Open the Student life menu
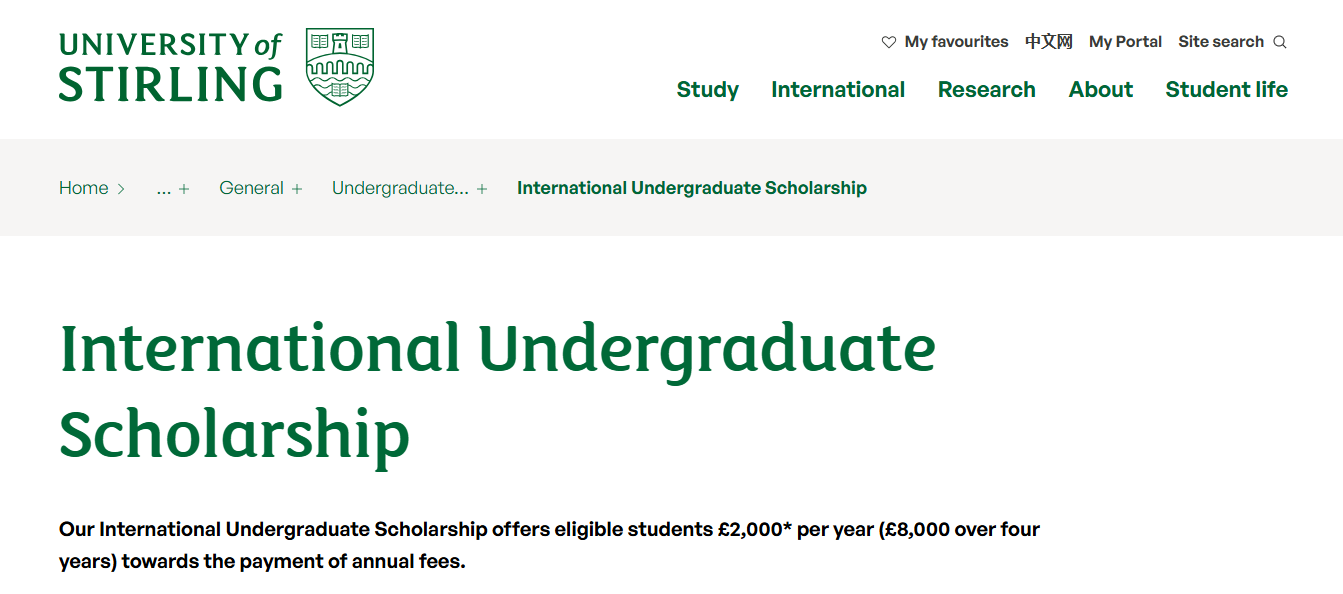Screen dimensions: 1343x594 coord(1226,89)
